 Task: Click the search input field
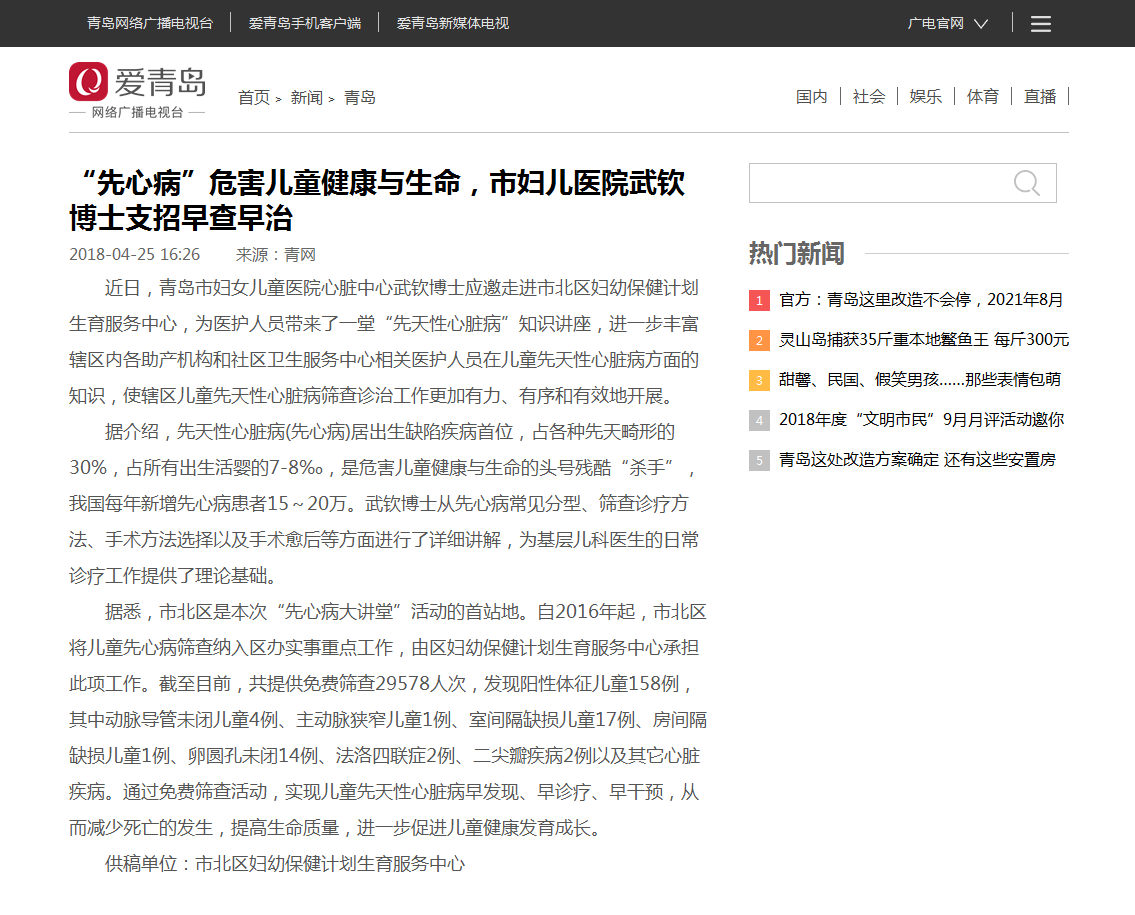tap(878, 183)
